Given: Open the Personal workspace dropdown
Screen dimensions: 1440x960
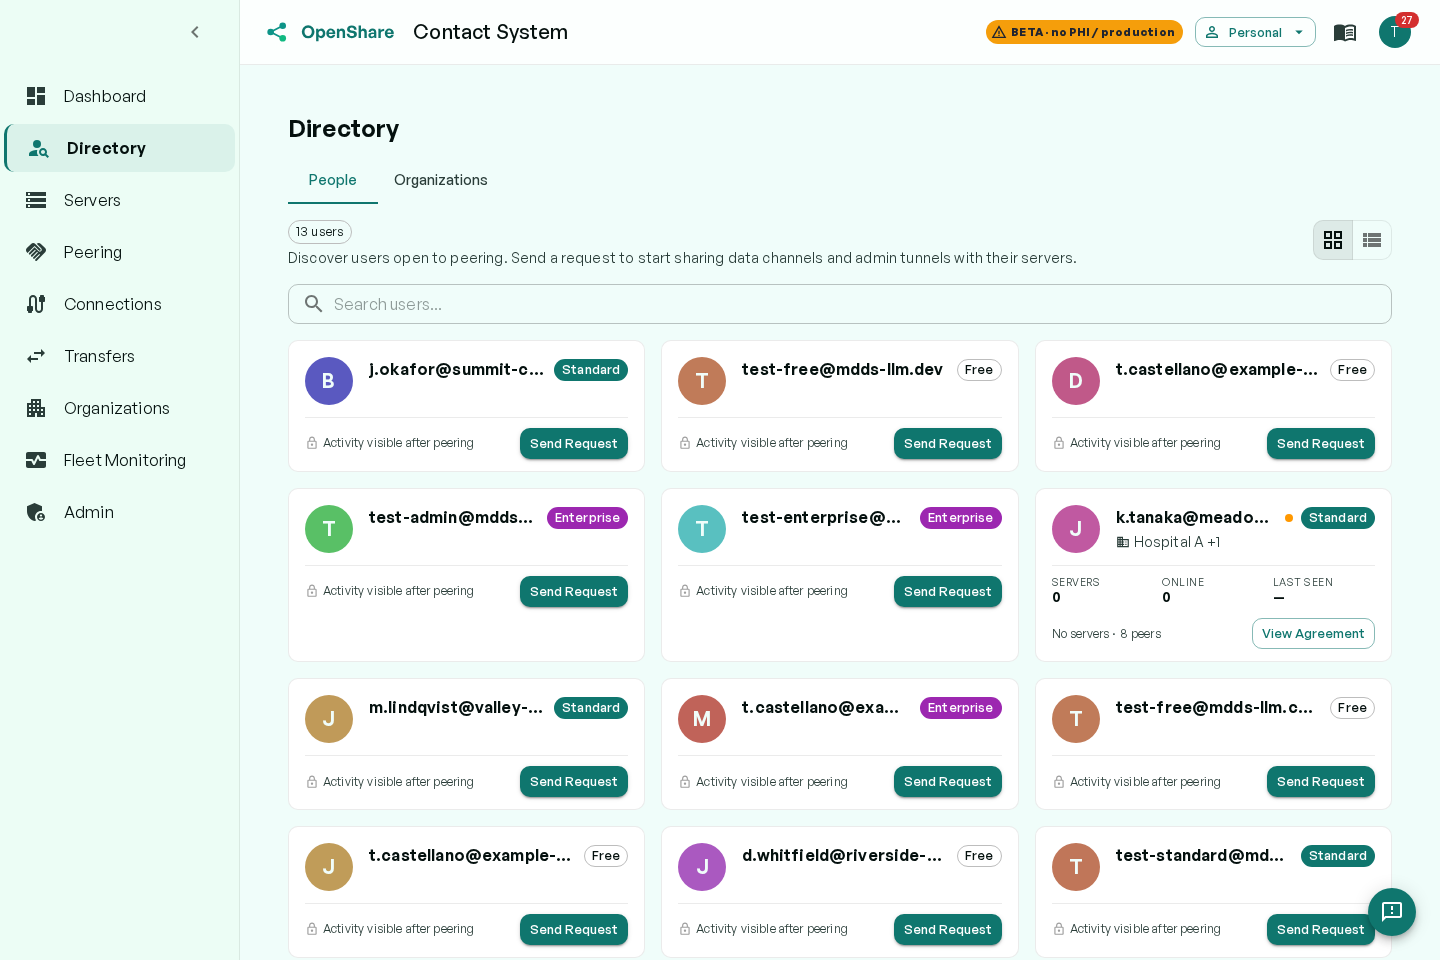Looking at the screenshot, I should click(1255, 32).
